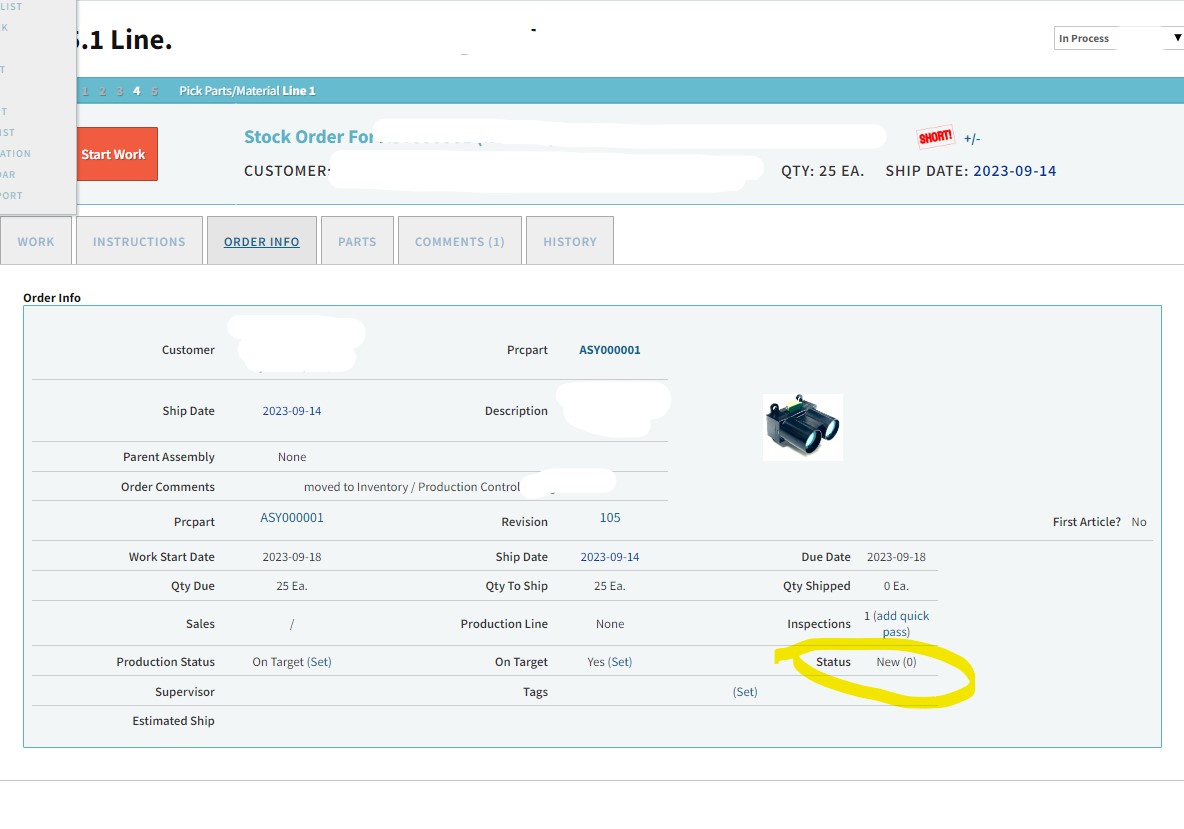
Task: Click Revision 105 link
Action: point(610,517)
